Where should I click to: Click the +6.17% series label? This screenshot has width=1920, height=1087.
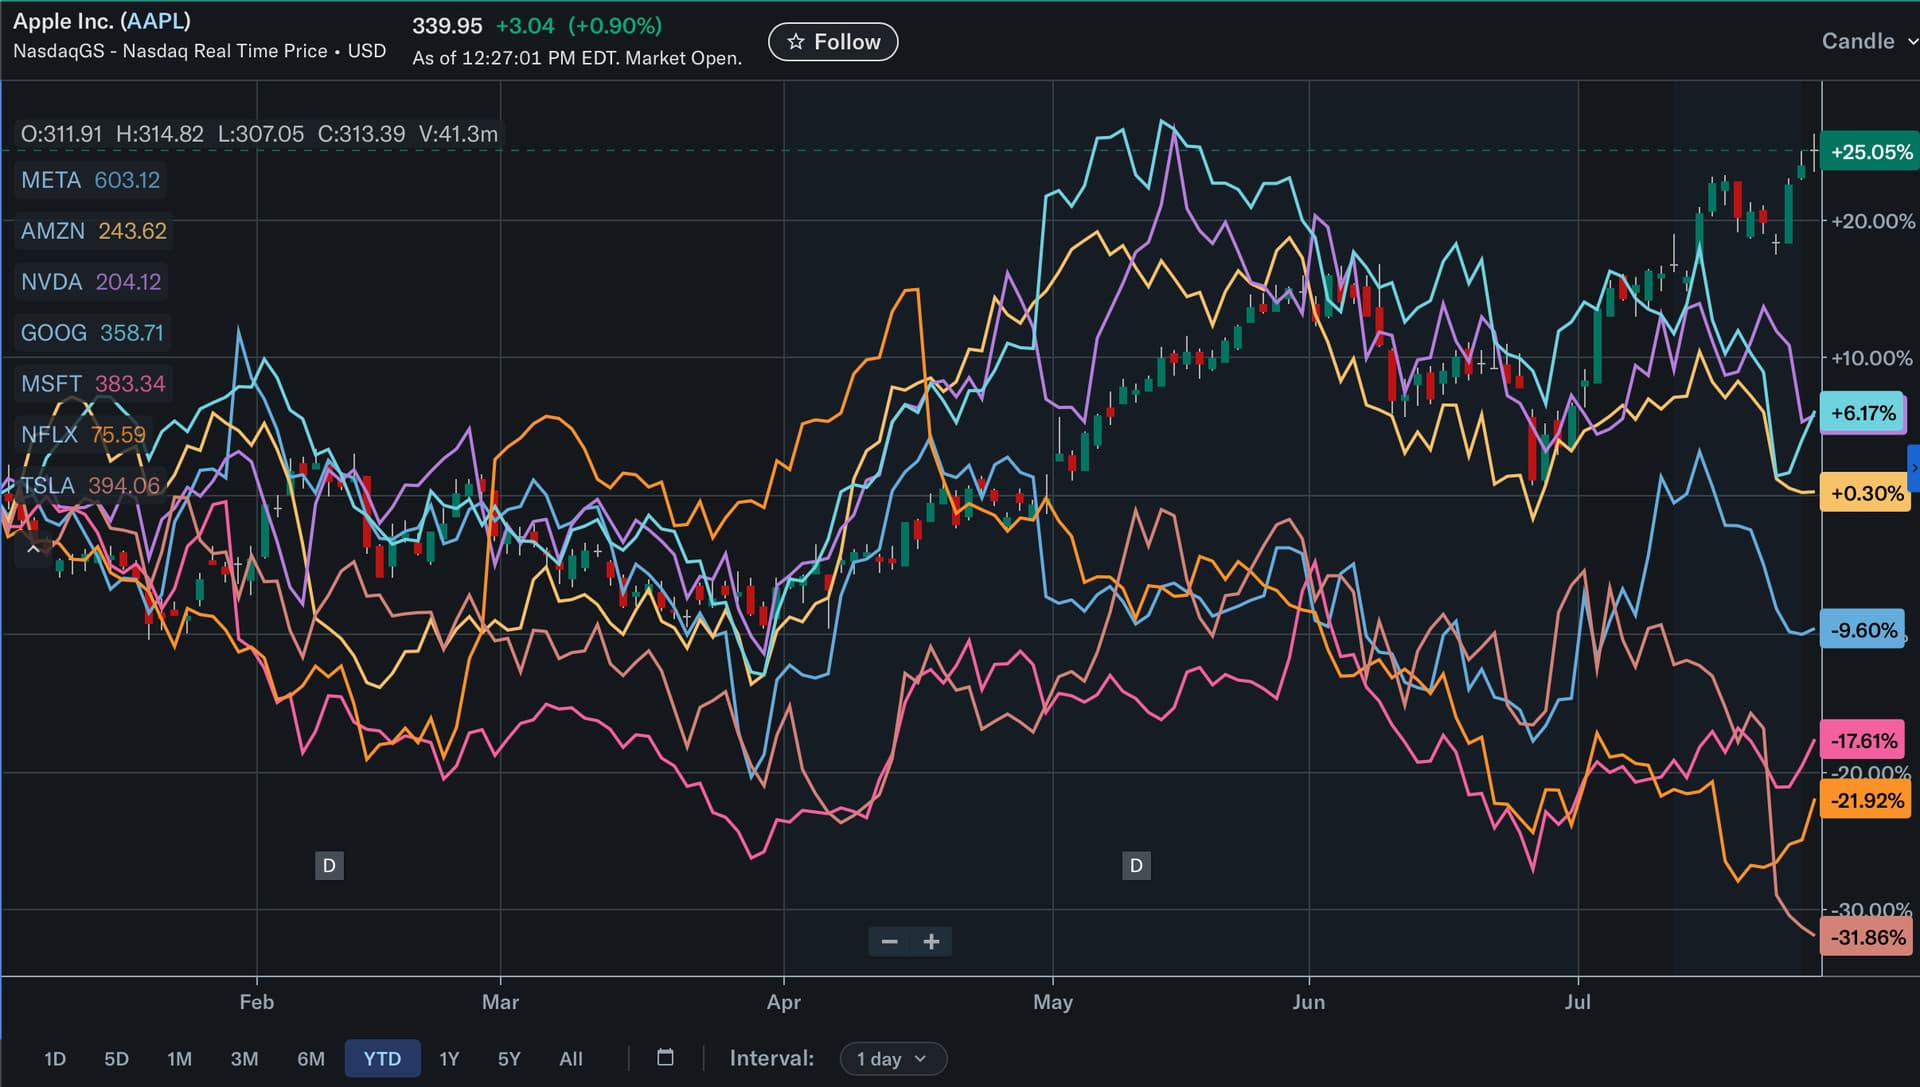1863,413
